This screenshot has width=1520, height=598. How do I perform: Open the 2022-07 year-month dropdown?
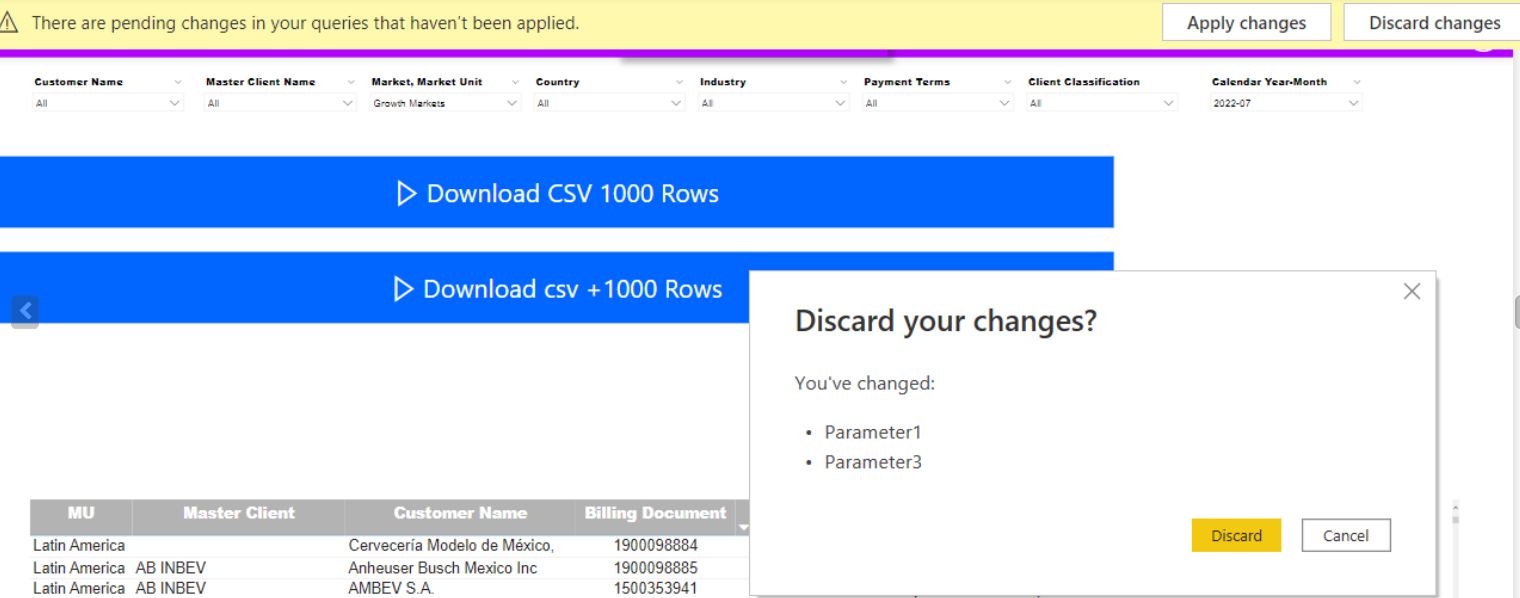[x=1286, y=103]
